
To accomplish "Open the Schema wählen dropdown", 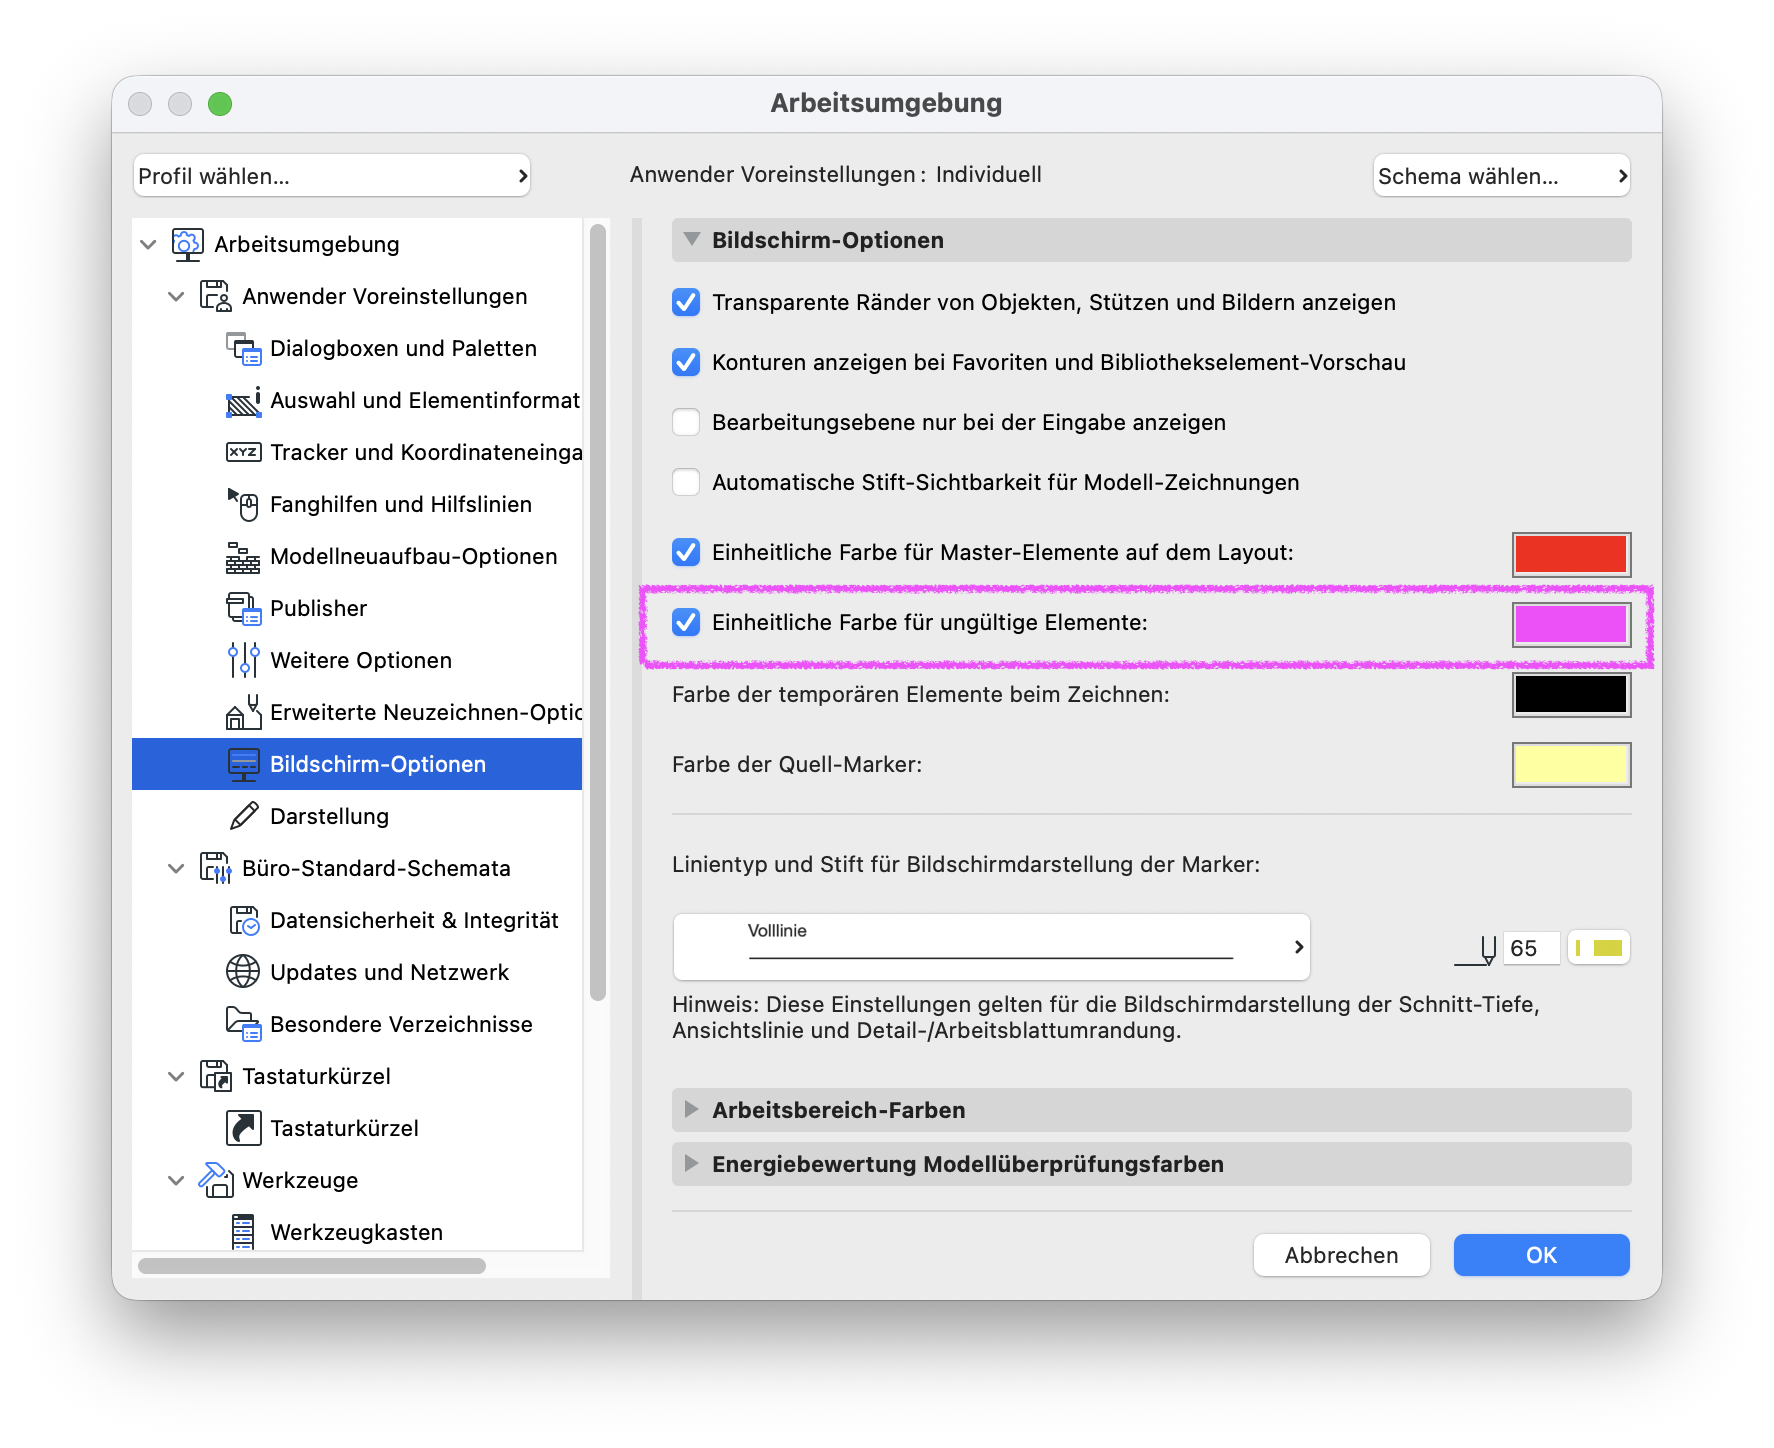I will [x=1502, y=176].
